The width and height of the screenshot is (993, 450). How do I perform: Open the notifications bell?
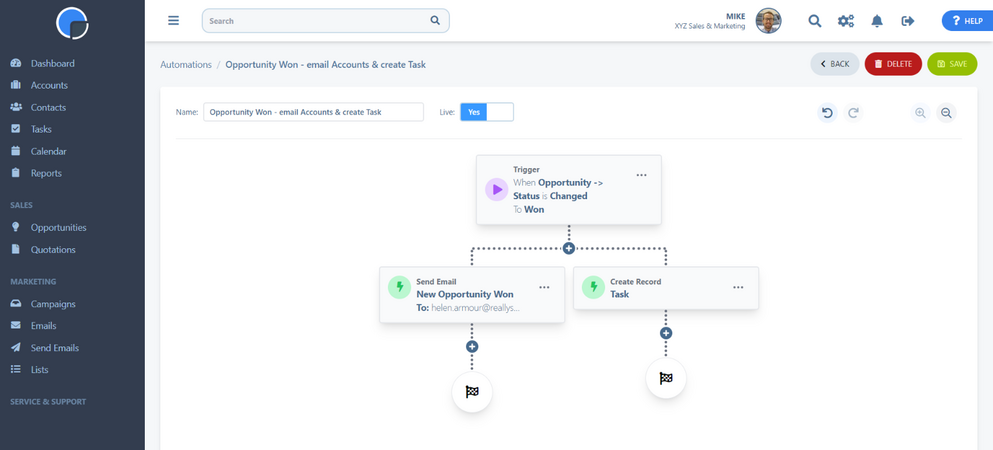(876, 21)
